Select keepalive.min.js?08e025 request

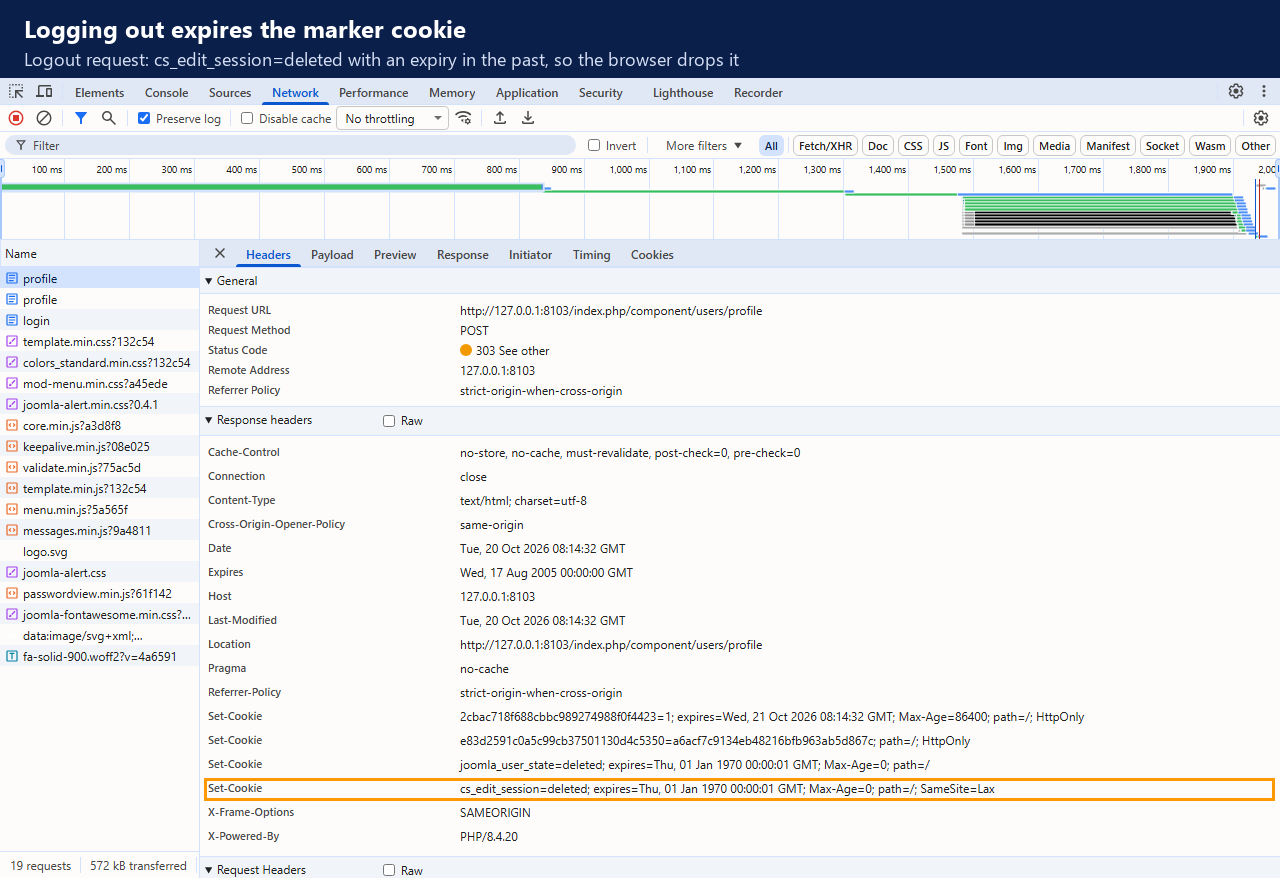click(x=100, y=447)
